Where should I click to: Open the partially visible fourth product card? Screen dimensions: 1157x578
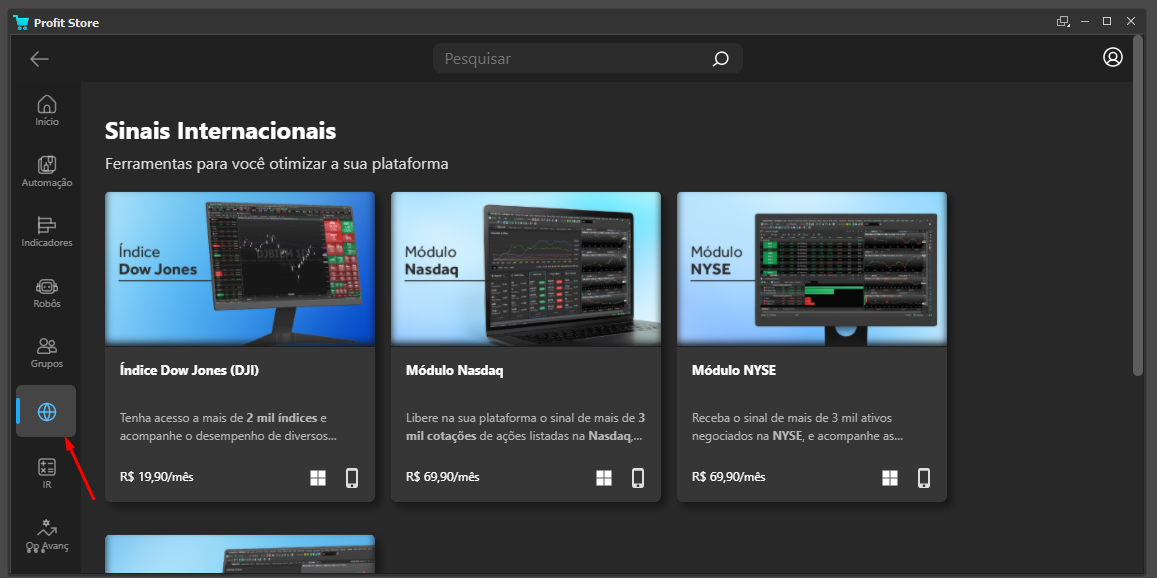coord(240,554)
